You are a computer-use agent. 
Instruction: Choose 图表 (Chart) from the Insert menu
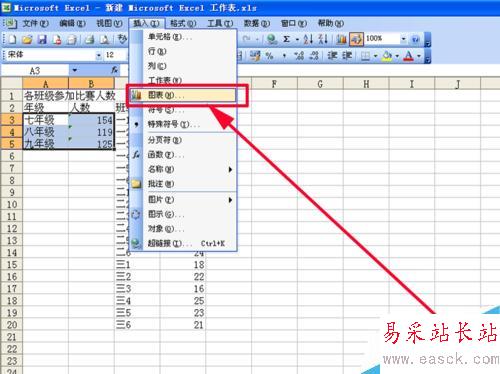tap(182, 95)
